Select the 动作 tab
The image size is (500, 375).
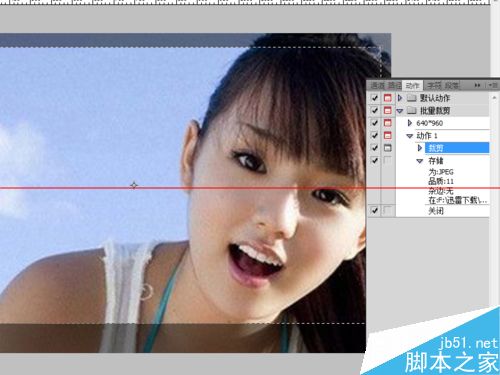pos(412,86)
